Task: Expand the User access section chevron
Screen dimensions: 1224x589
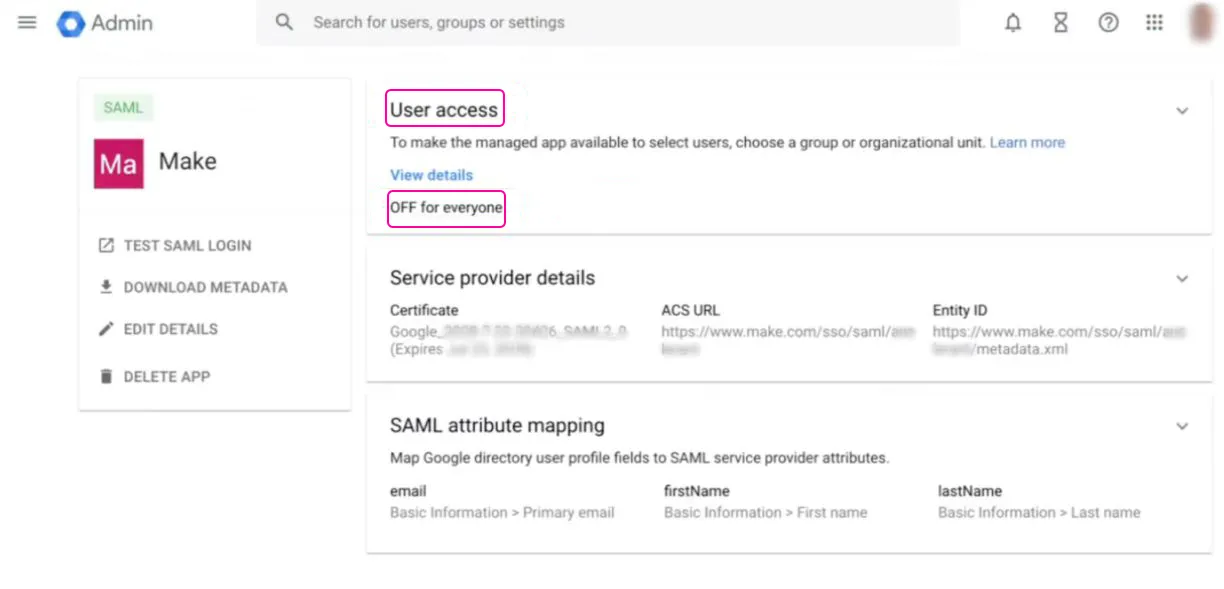Action: point(1182,111)
